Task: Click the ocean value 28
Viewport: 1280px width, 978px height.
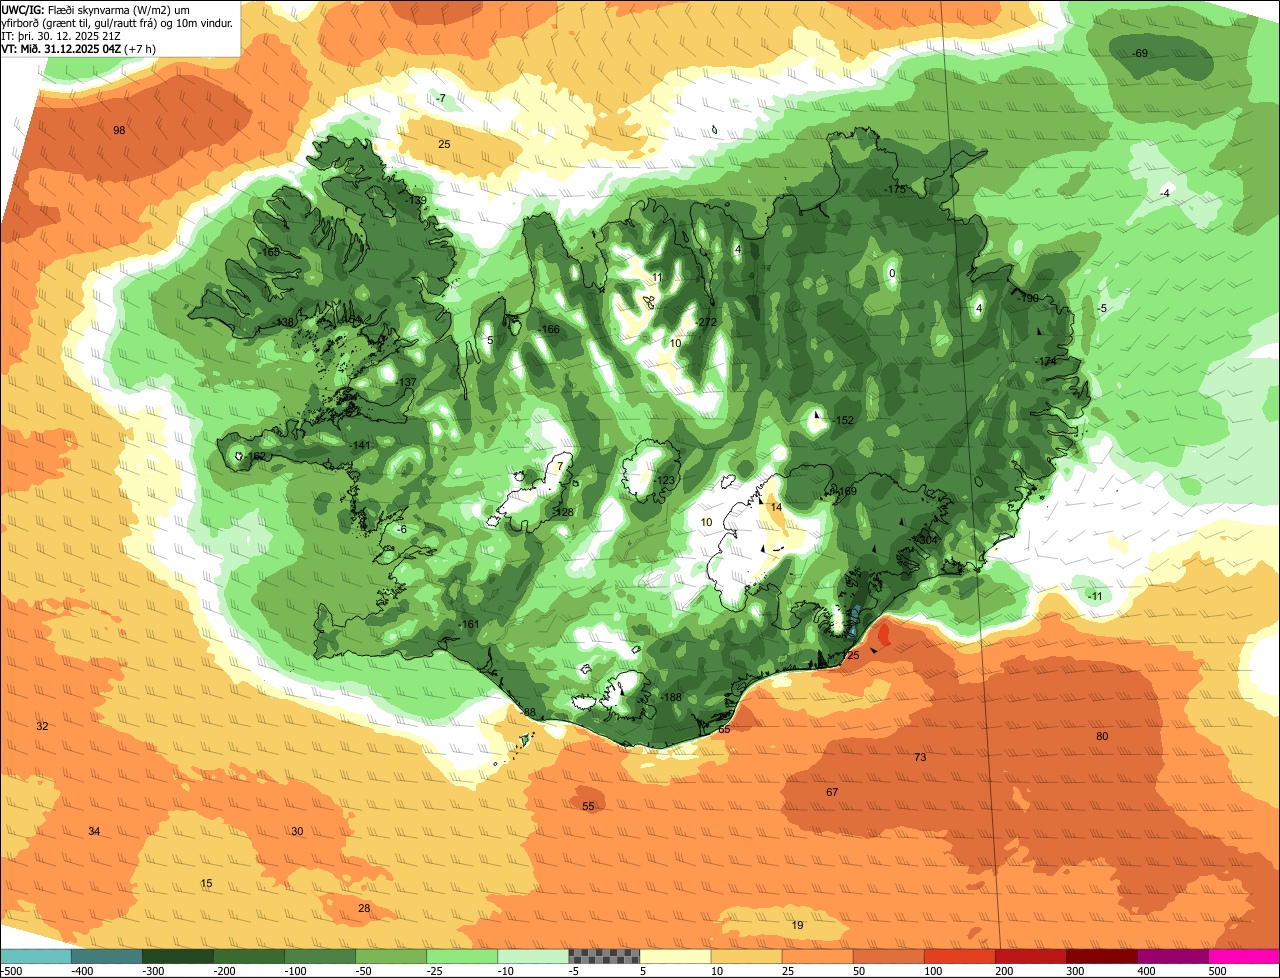Action: click(364, 909)
